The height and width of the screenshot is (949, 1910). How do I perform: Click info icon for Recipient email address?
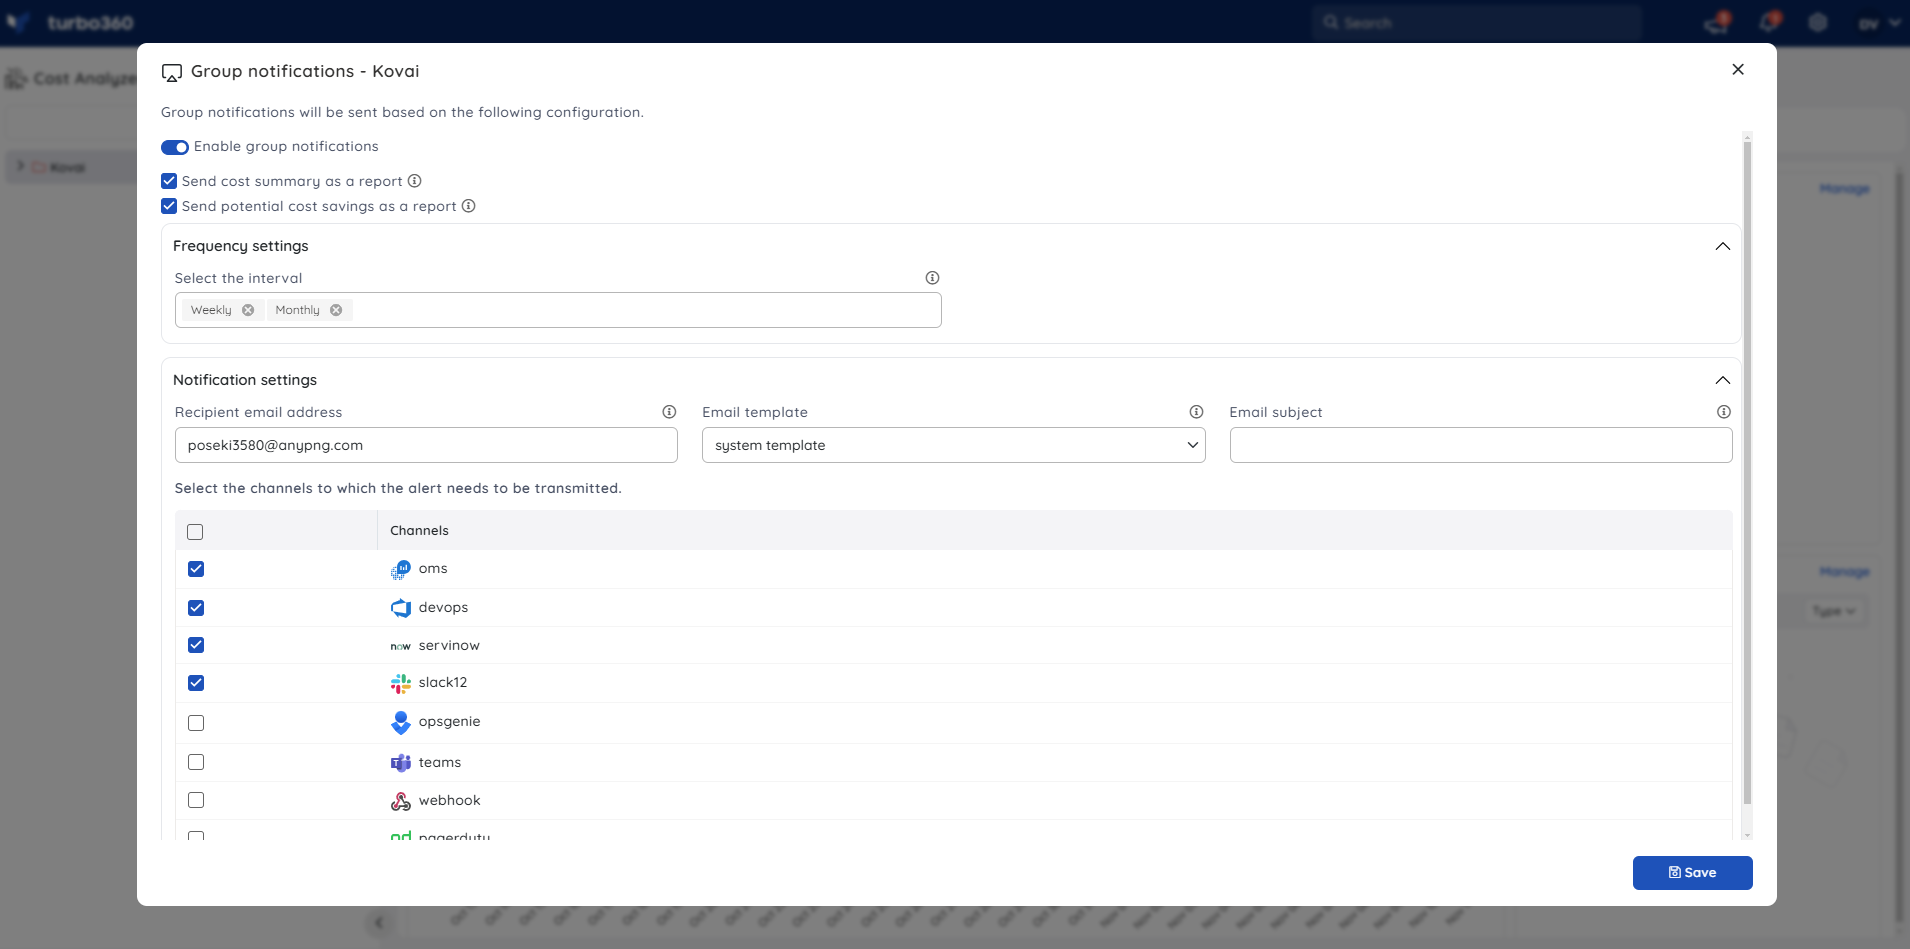click(669, 412)
